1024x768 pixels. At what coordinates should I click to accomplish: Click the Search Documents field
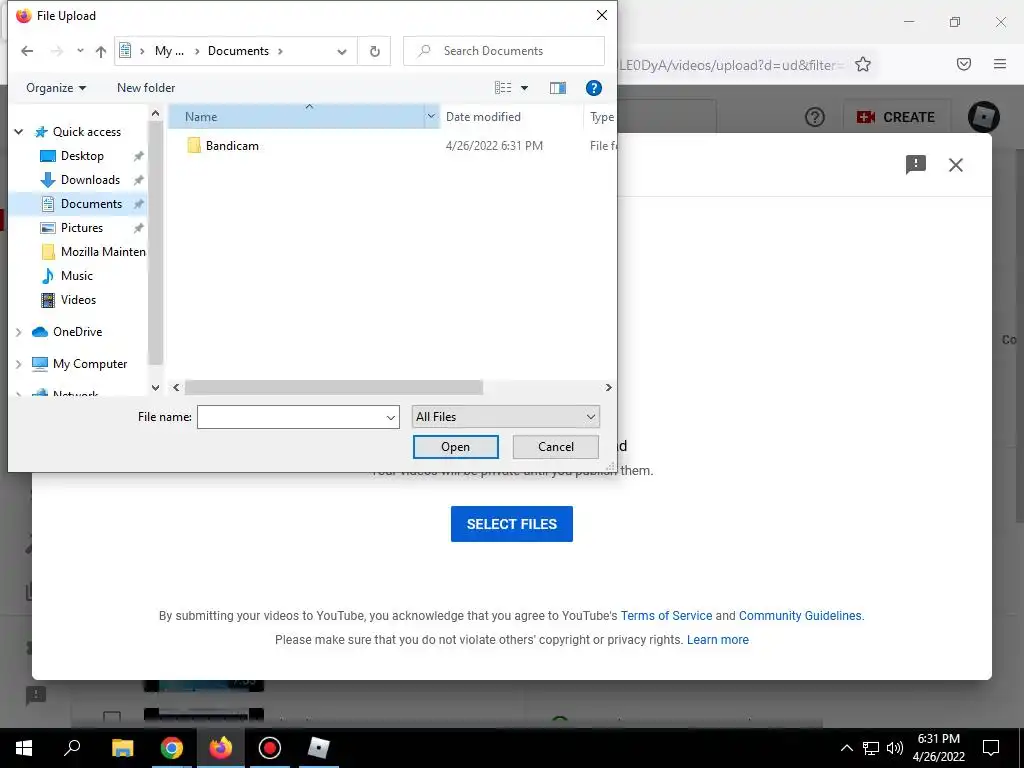tap(504, 51)
